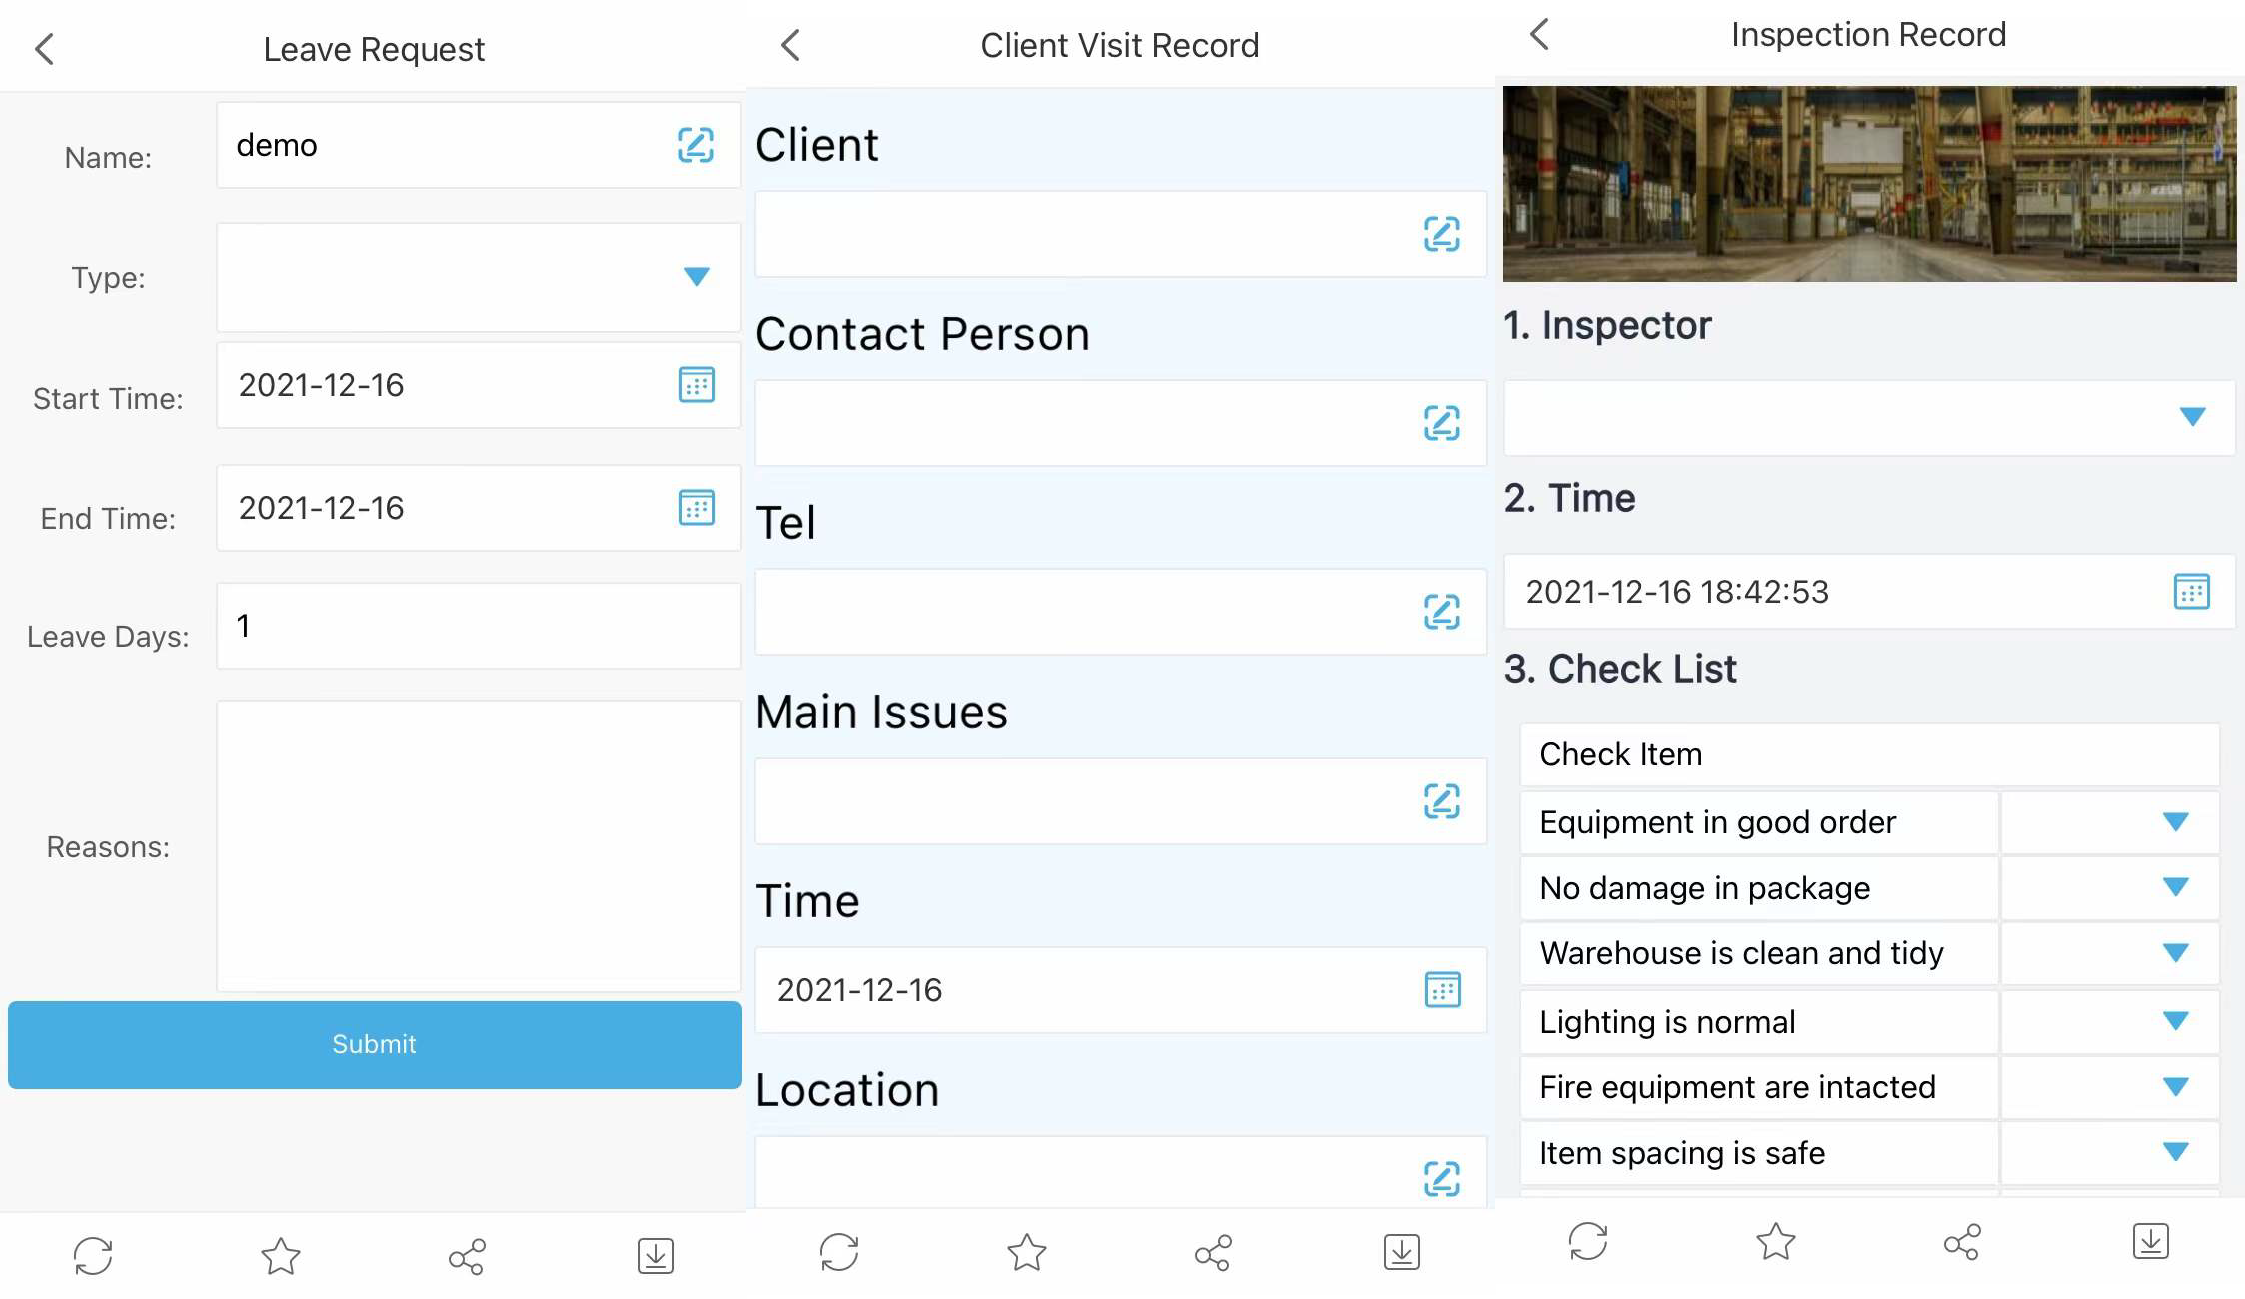
Task: Open the calendar icon for Client Visit Time
Action: coord(1441,991)
